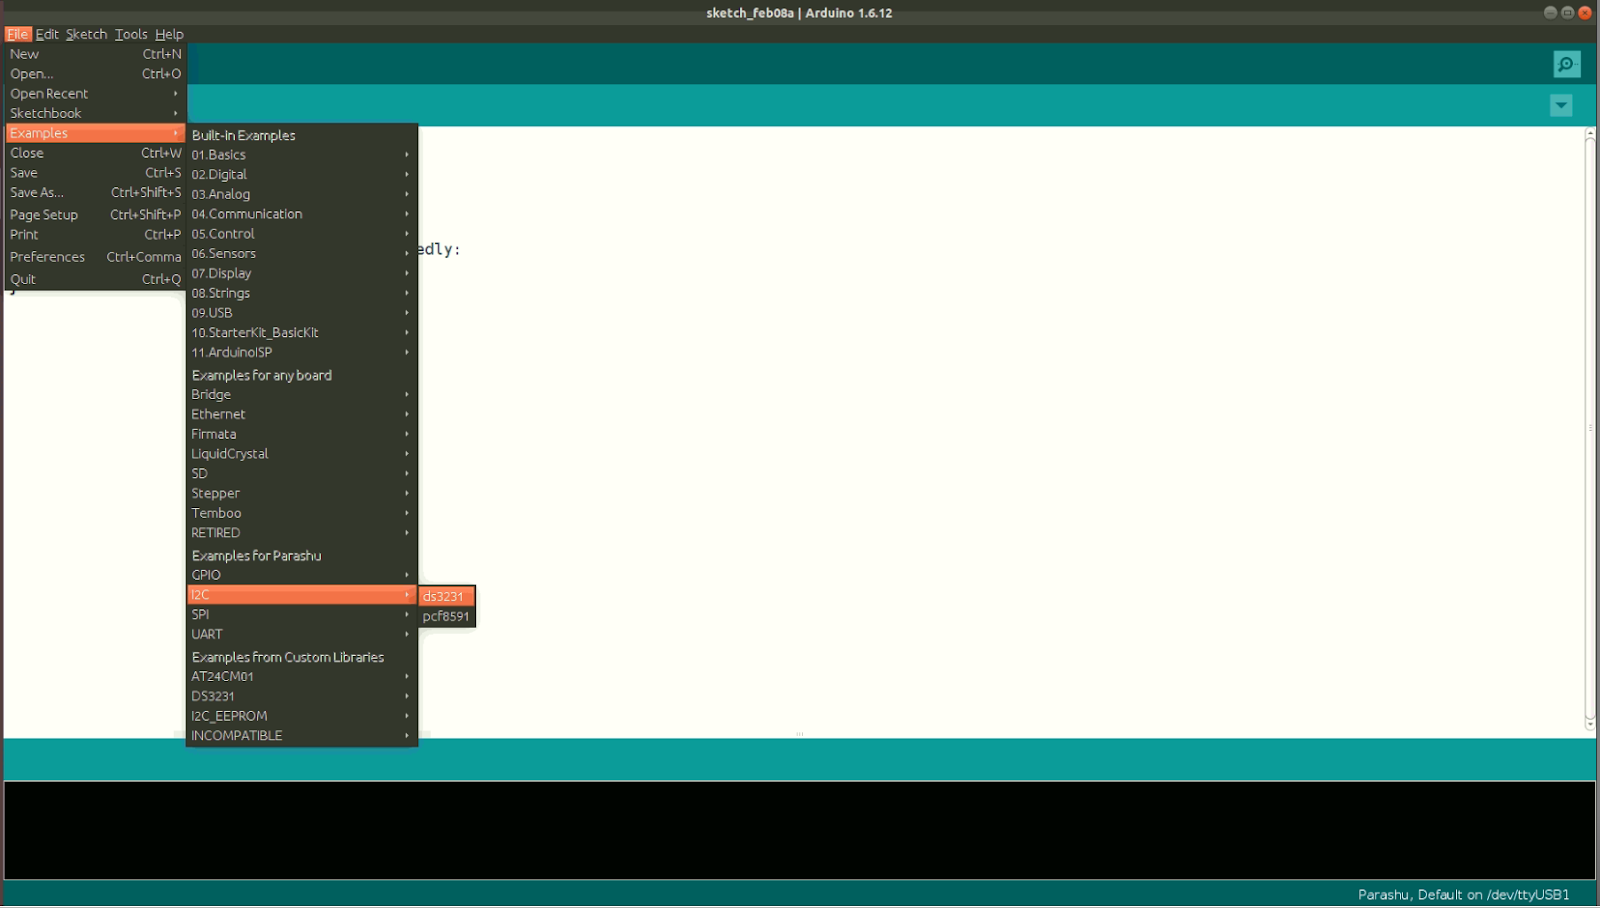The width and height of the screenshot is (1600, 908).
Task: Open the 09.USB examples submenu
Action: (301, 313)
